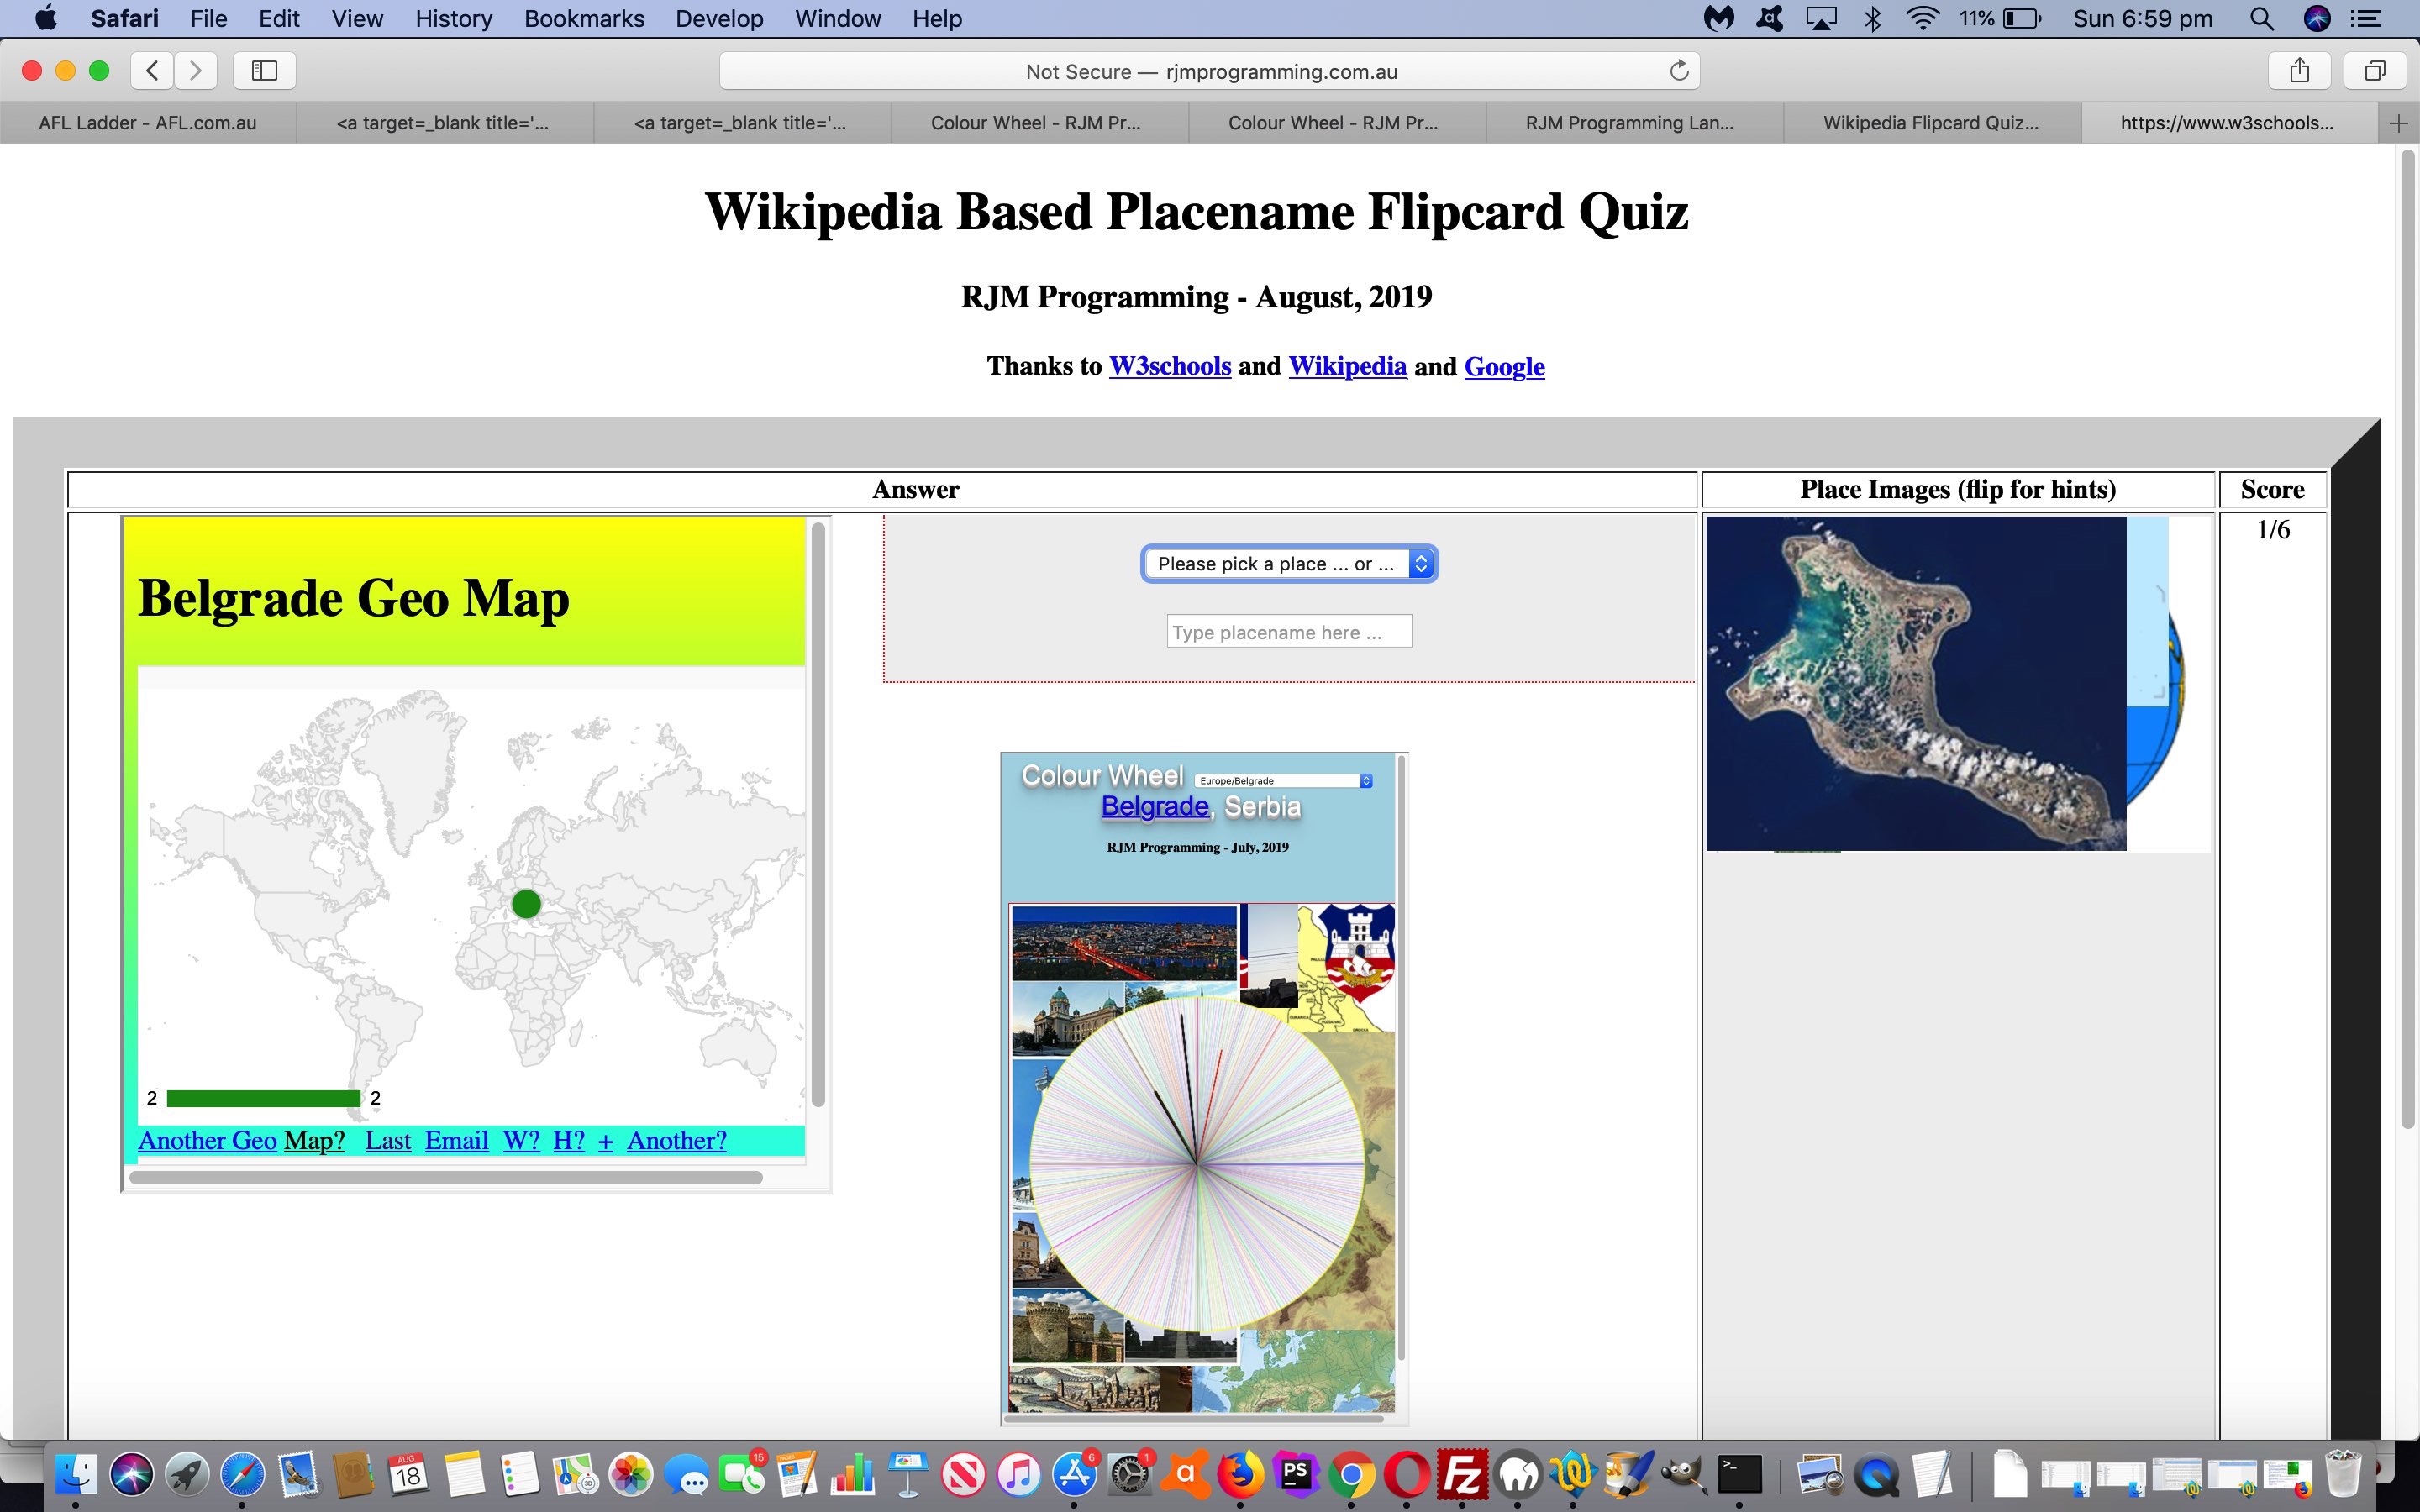The image size is (2420, 1512).
Task: Open the Safari Share button
Action: coord(2299,70)
